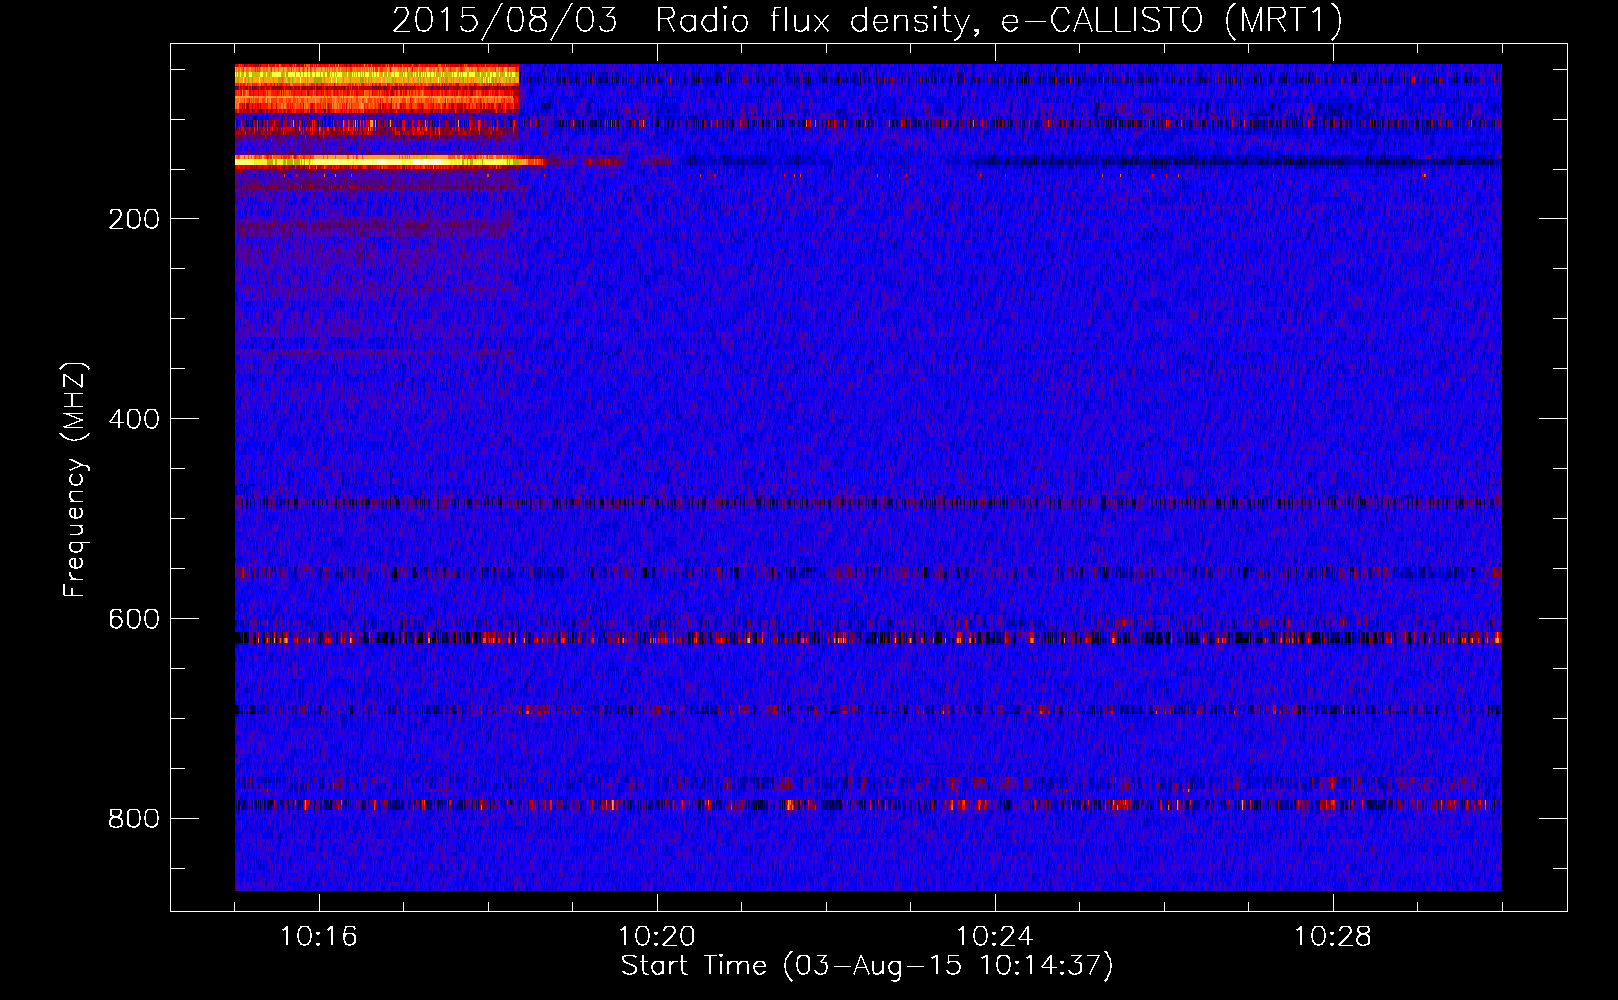Click the Start Time axis label
The image size is (1618, 1000).
[867, 966]
